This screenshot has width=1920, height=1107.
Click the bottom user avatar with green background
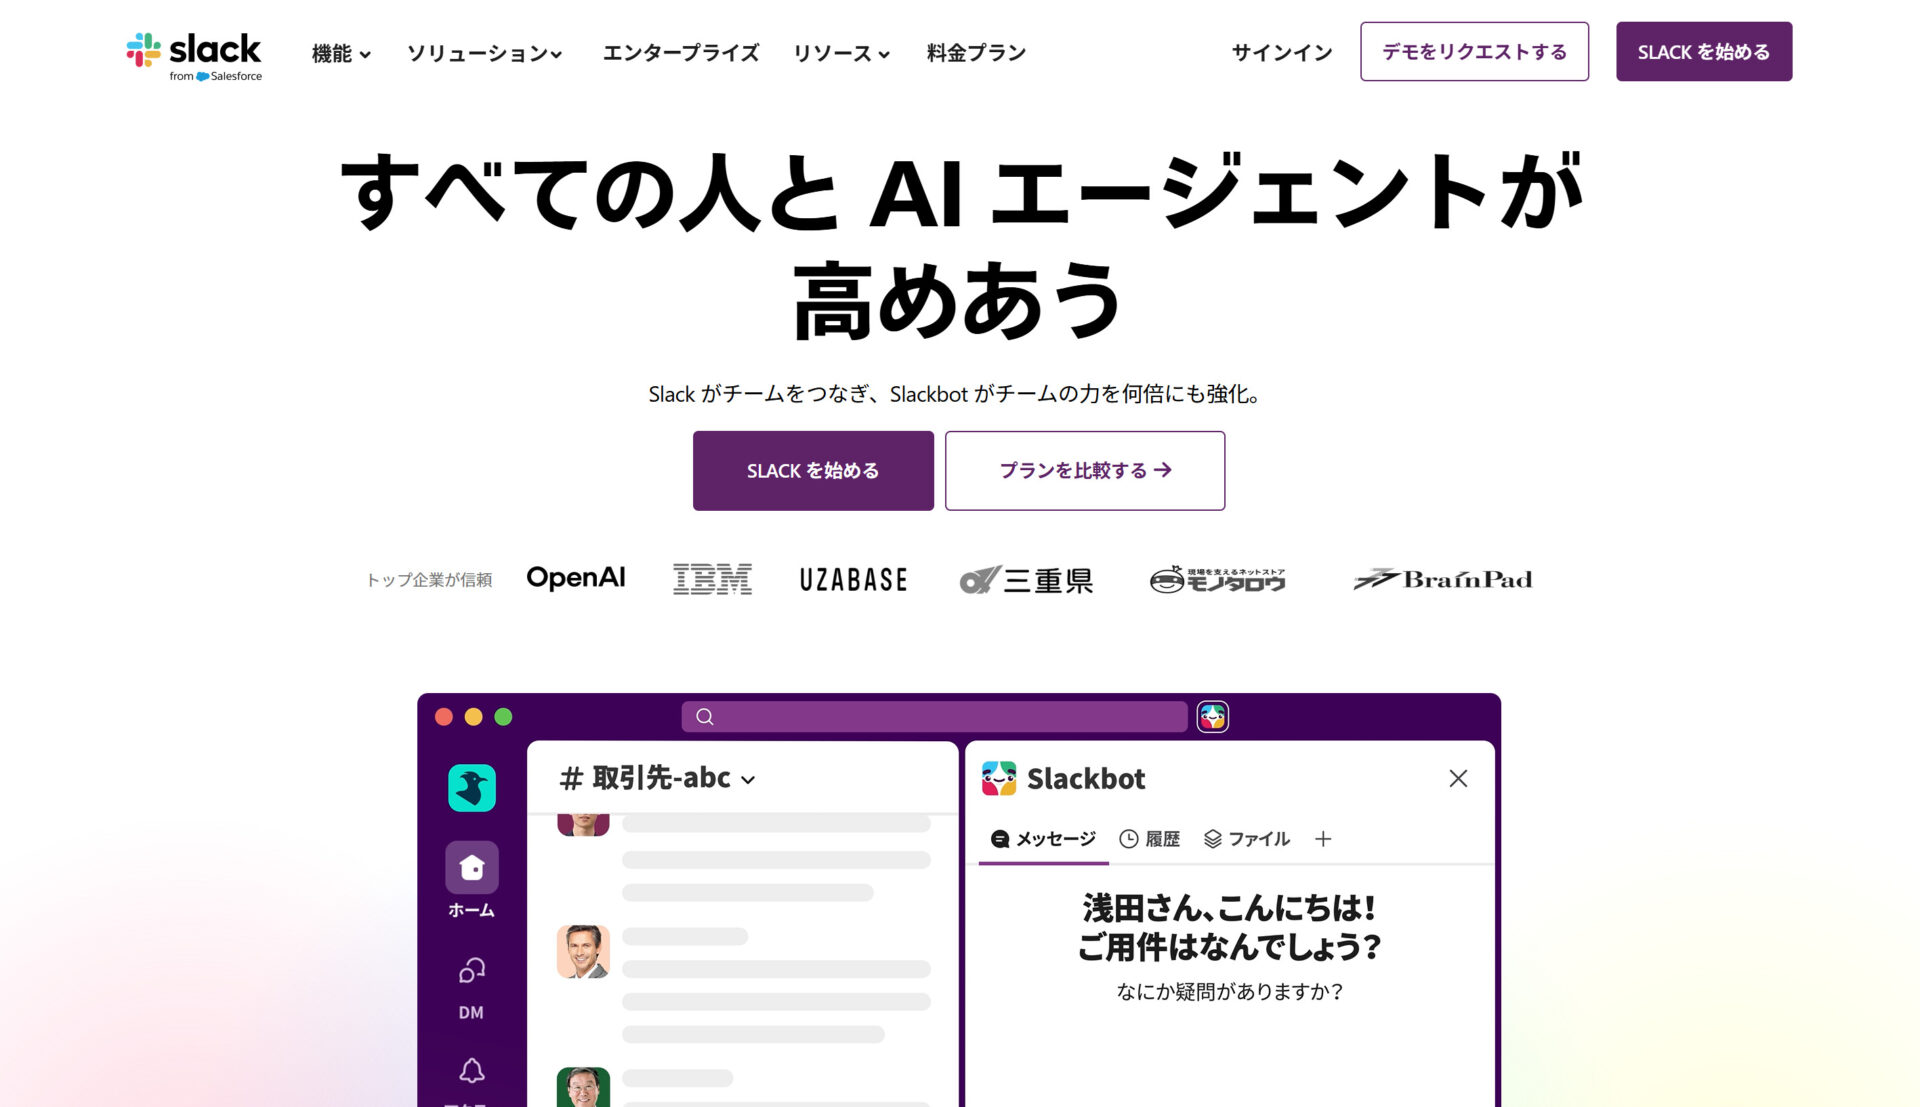pyautogui.click(x=583, y=1087)
